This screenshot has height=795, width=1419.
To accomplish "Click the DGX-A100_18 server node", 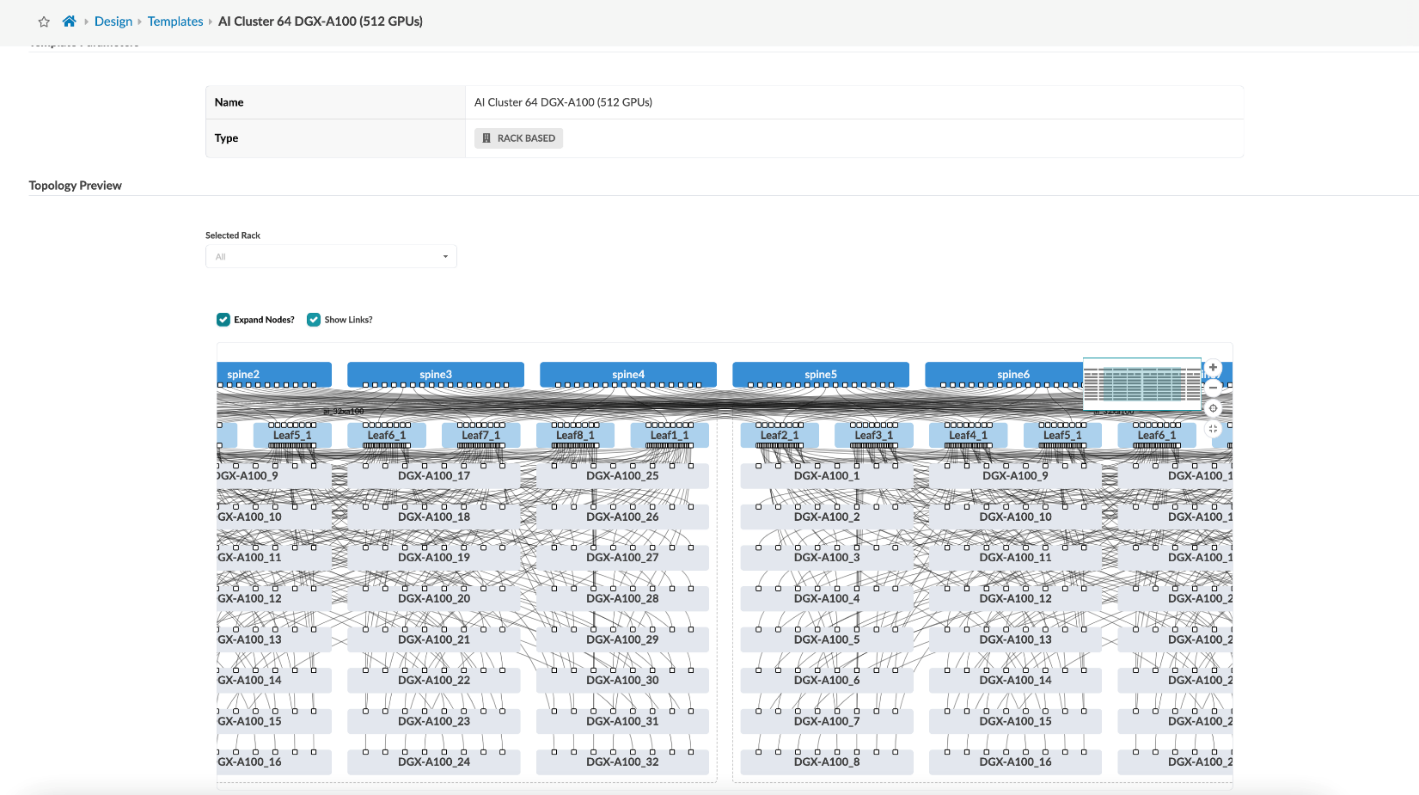I will (434, 517).
